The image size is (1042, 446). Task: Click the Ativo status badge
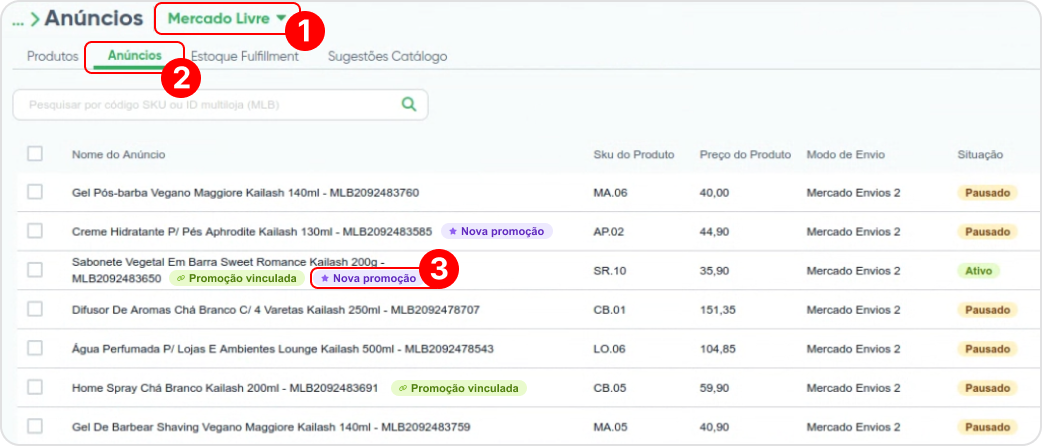pyautogui.click(x=978, y=271)
